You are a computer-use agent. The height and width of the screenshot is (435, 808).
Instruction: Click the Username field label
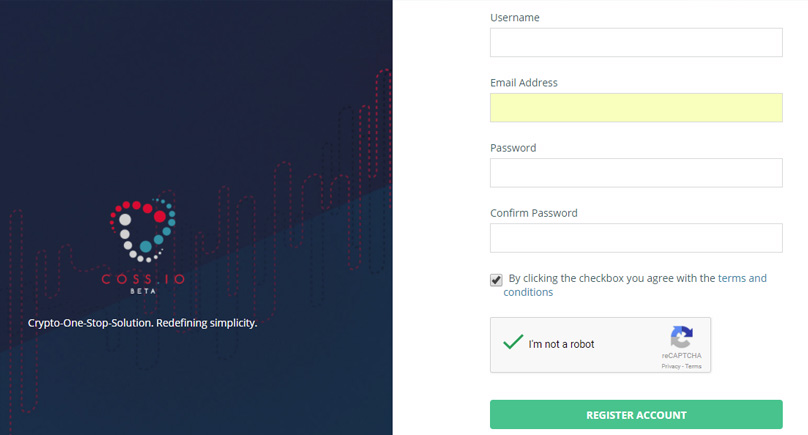[515, 18]
